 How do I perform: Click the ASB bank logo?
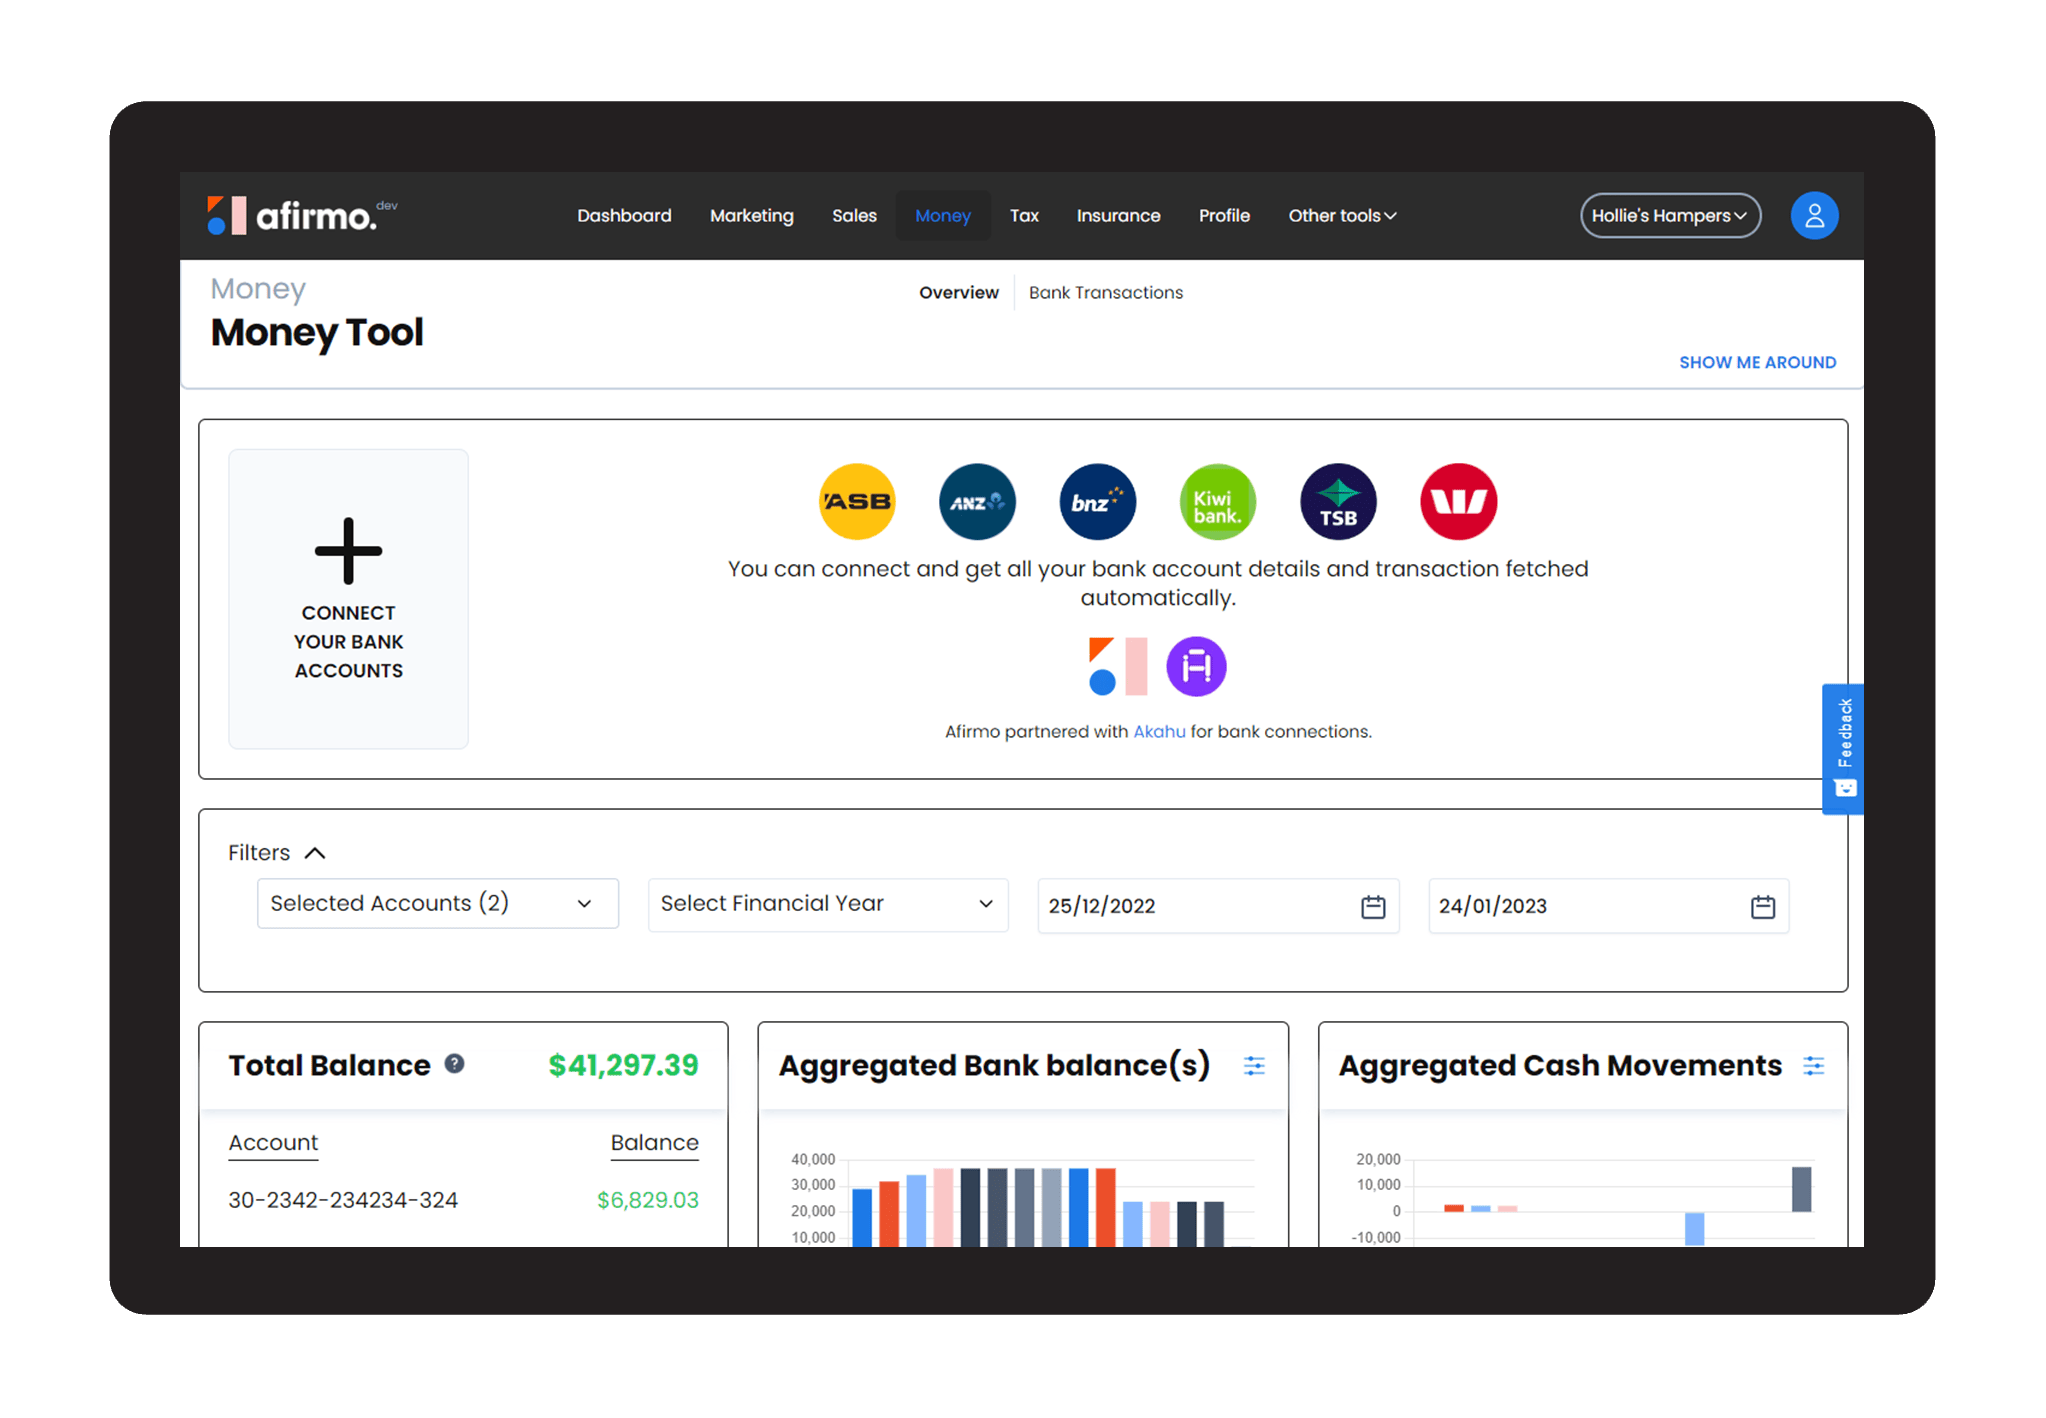click(x=857, y=502)
